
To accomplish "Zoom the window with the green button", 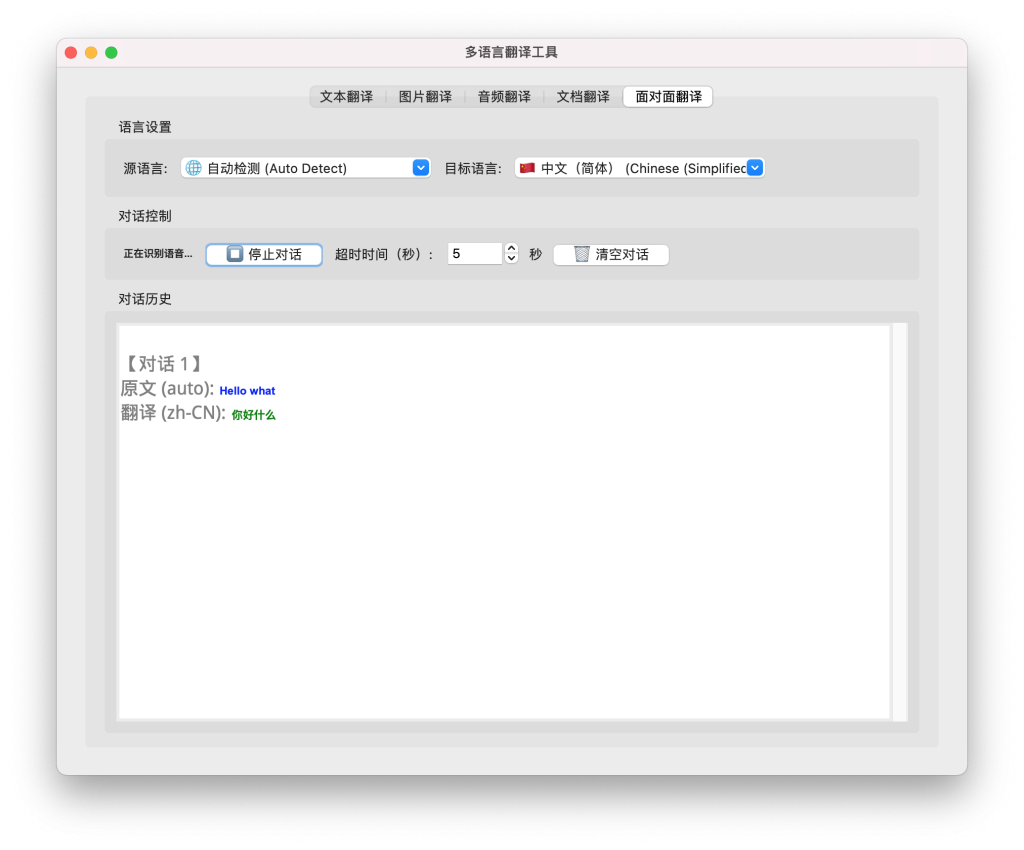I will [x=111, y=52].
